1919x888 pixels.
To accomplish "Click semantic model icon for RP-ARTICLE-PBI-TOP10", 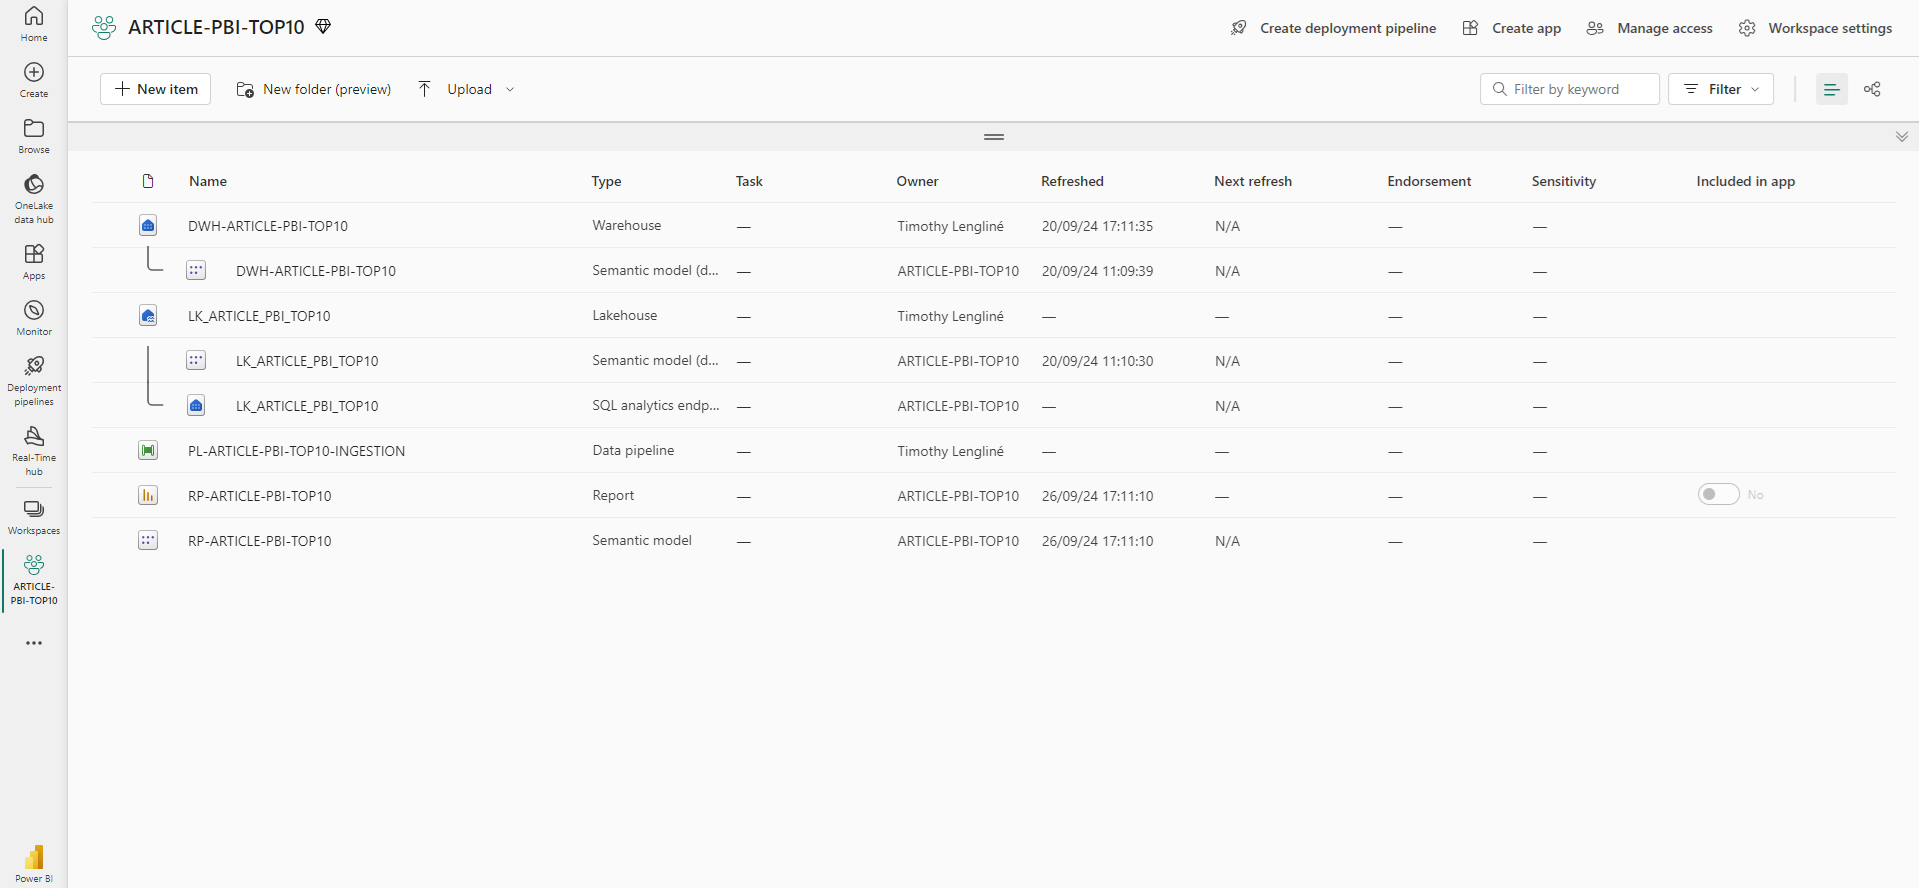I will click(x=148, y=541).
